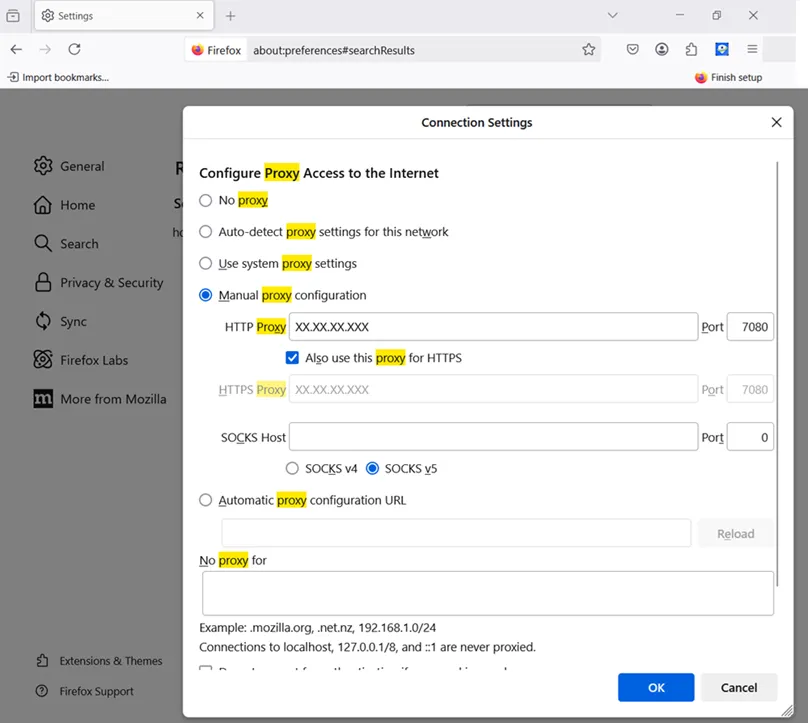Click the forward navigation arrow
This screenshot has height=723, width=808.
(45, 49)
